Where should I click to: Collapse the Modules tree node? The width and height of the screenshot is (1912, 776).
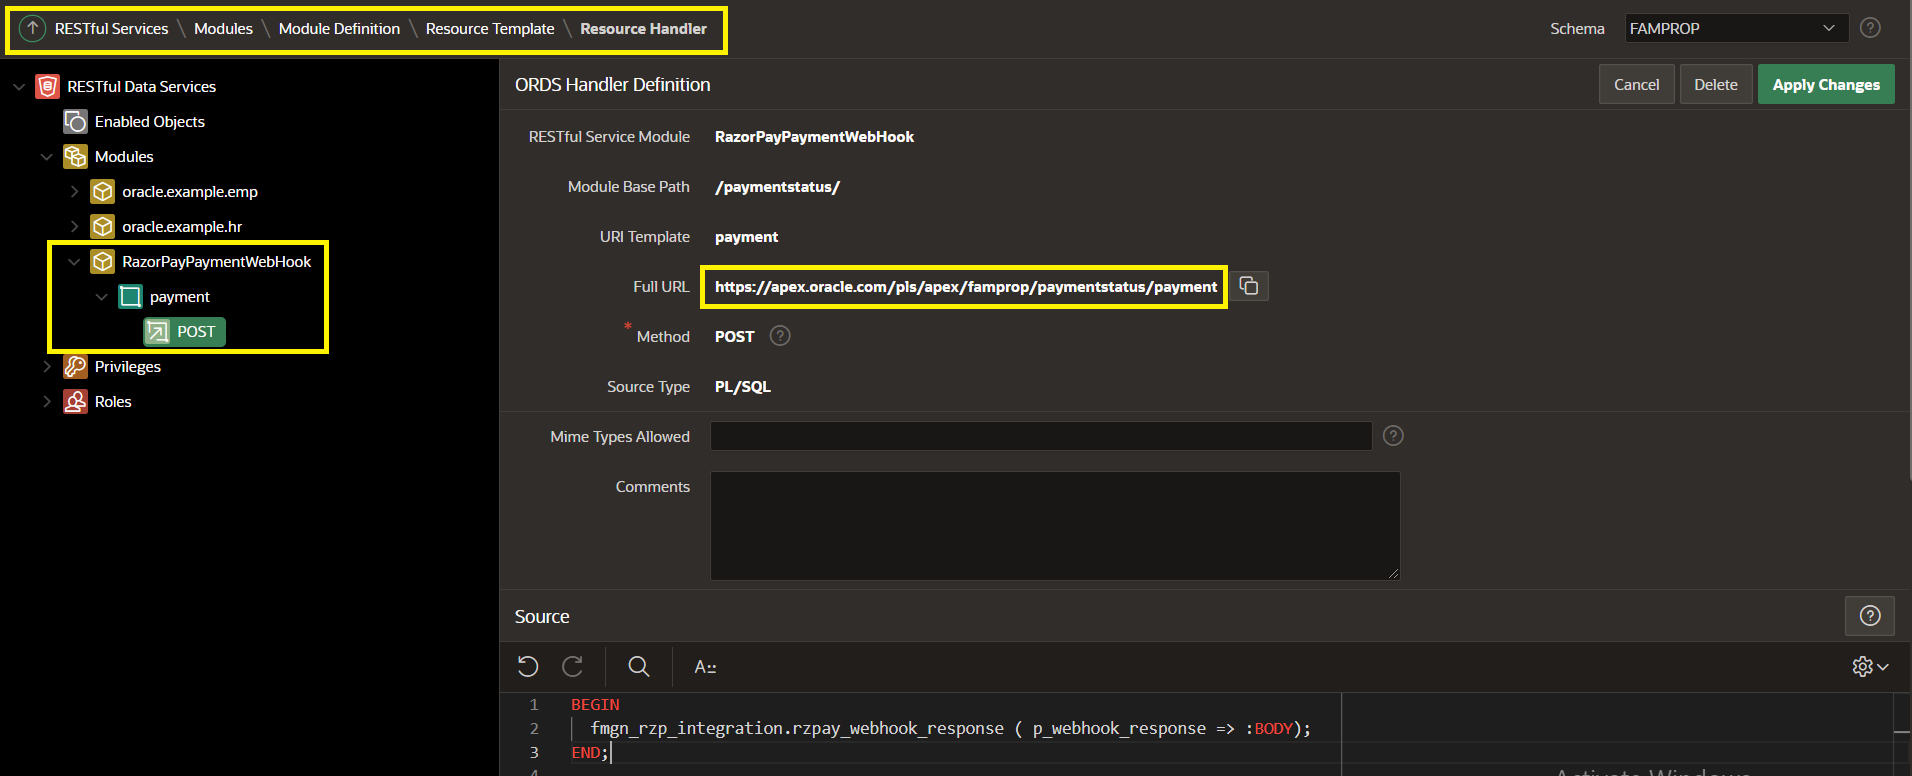[46, 157]
